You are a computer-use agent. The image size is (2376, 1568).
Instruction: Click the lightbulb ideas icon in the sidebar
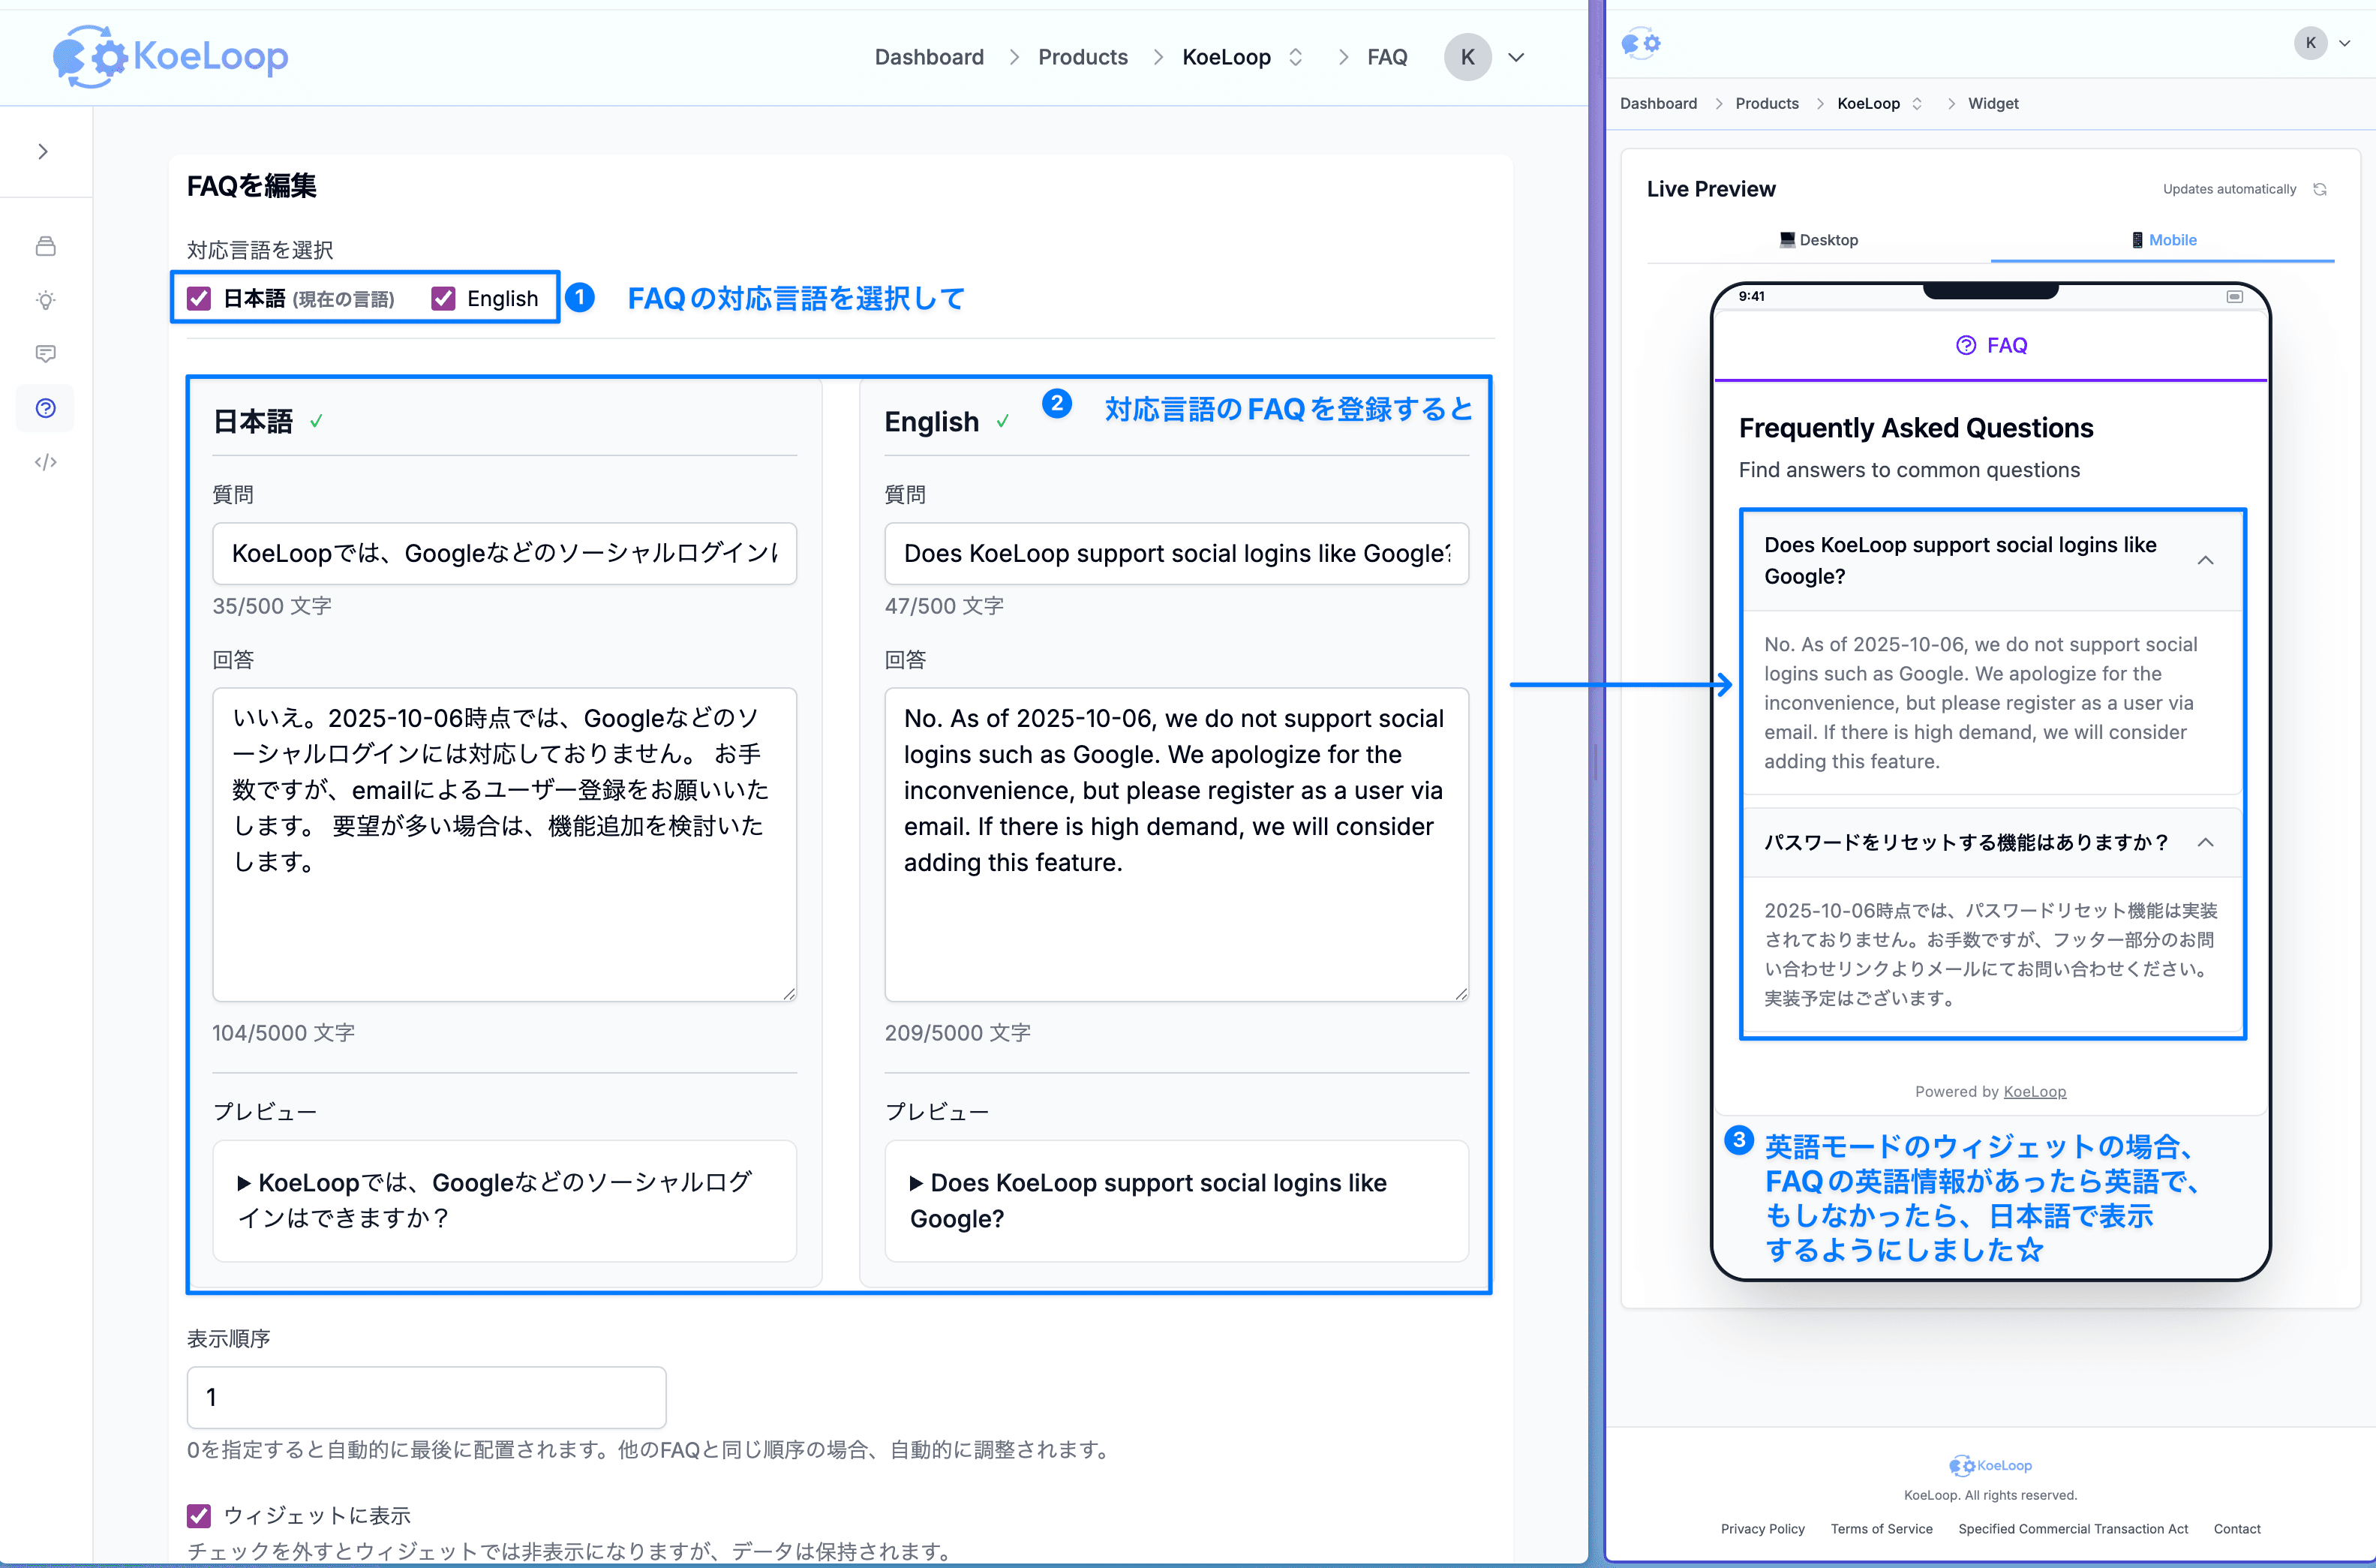45,301
